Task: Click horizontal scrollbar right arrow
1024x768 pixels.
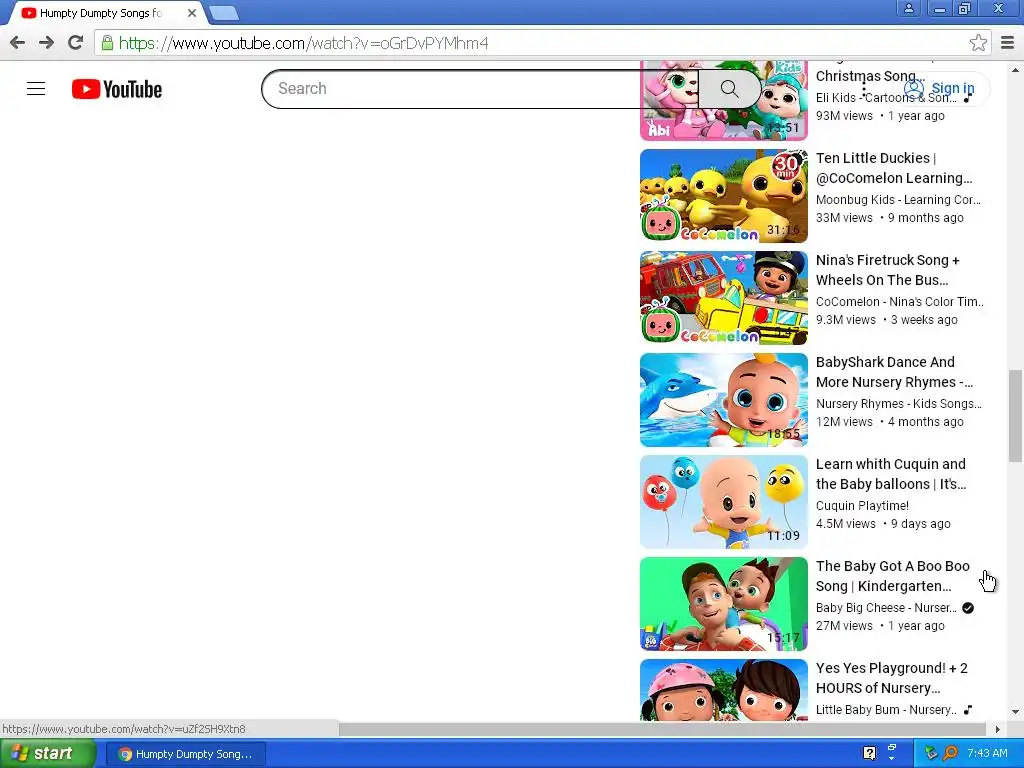Action: (x=998, y=729)
